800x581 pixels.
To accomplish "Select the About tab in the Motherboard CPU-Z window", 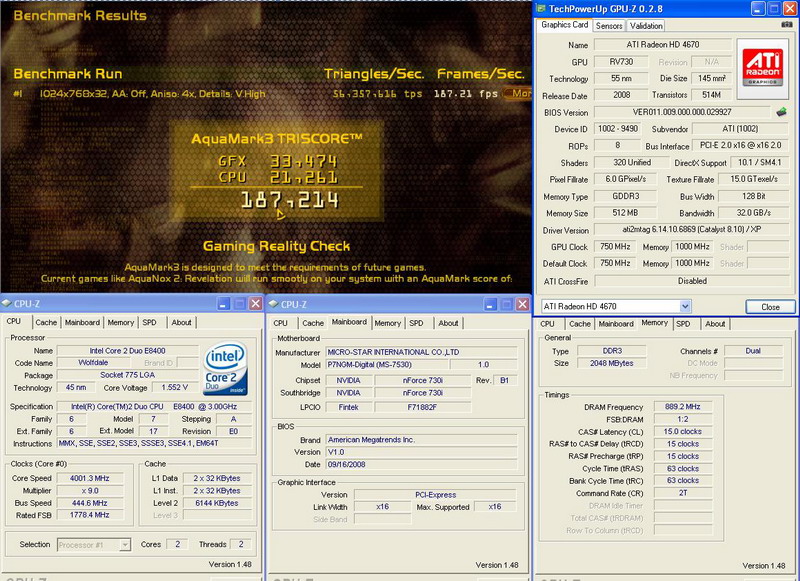I will pyautogui.click(x=448, y=323).
